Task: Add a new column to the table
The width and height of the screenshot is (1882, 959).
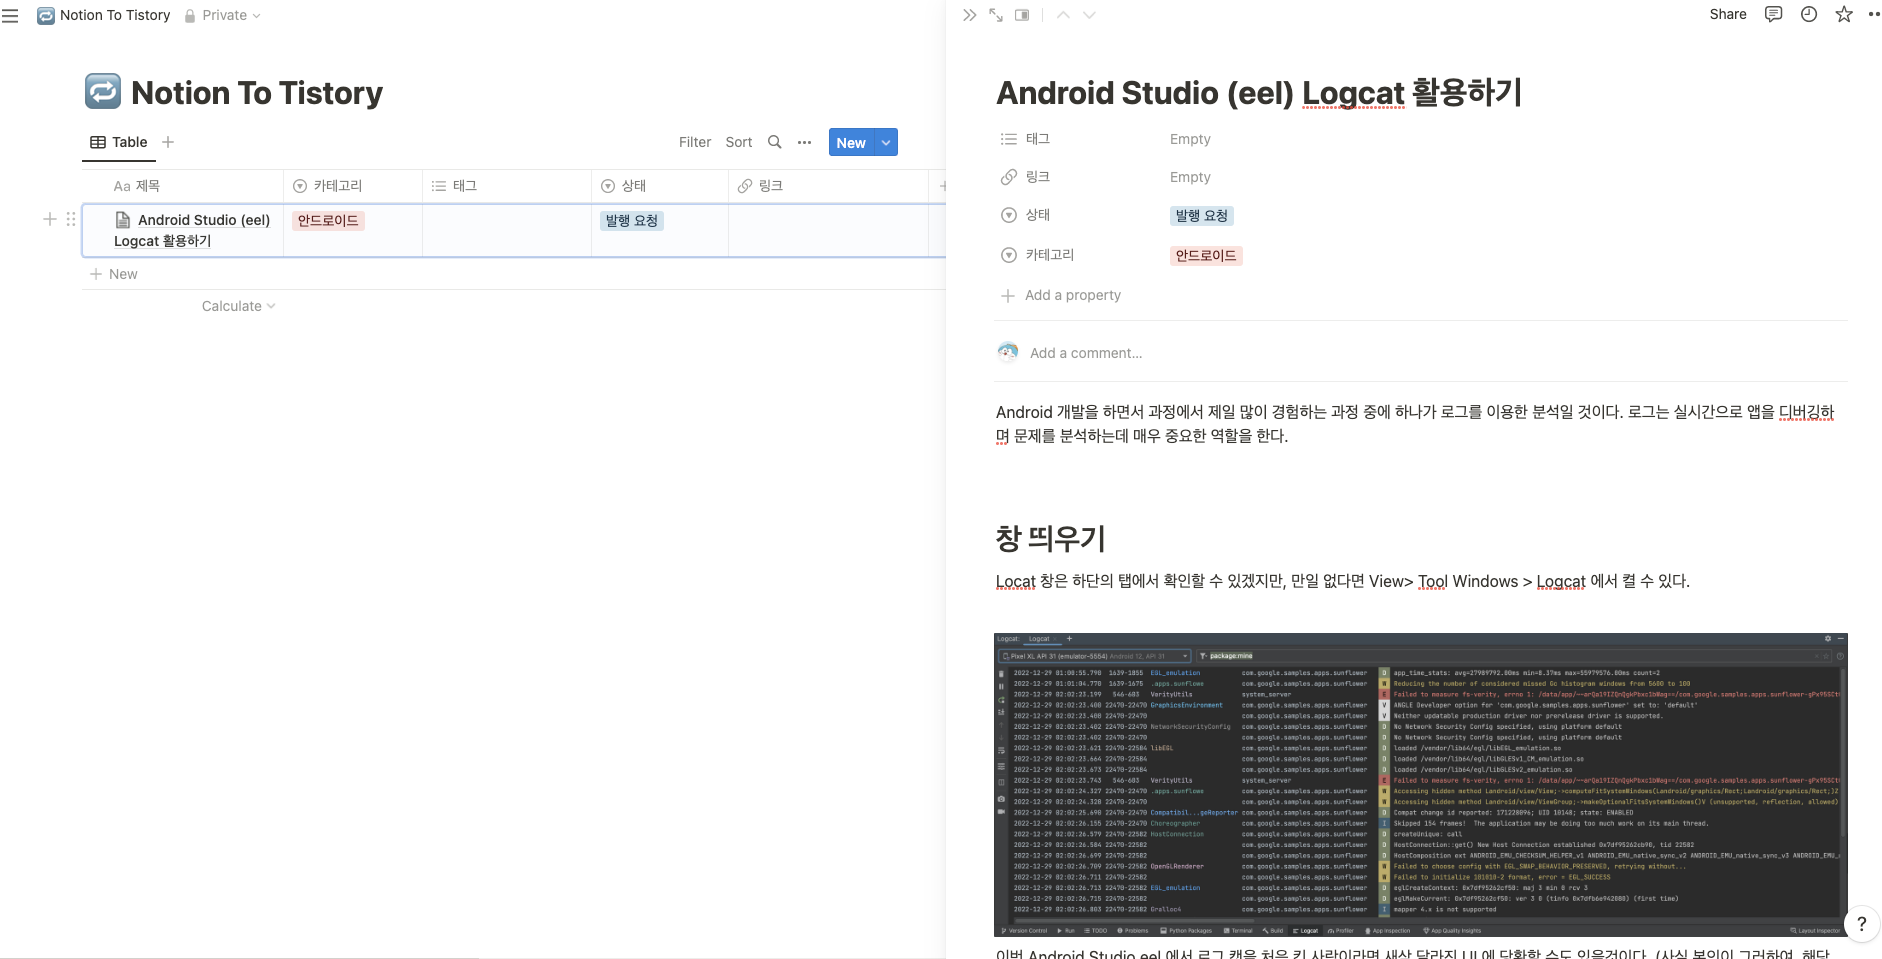Action: pyautogui.click(x=941, y=186)
